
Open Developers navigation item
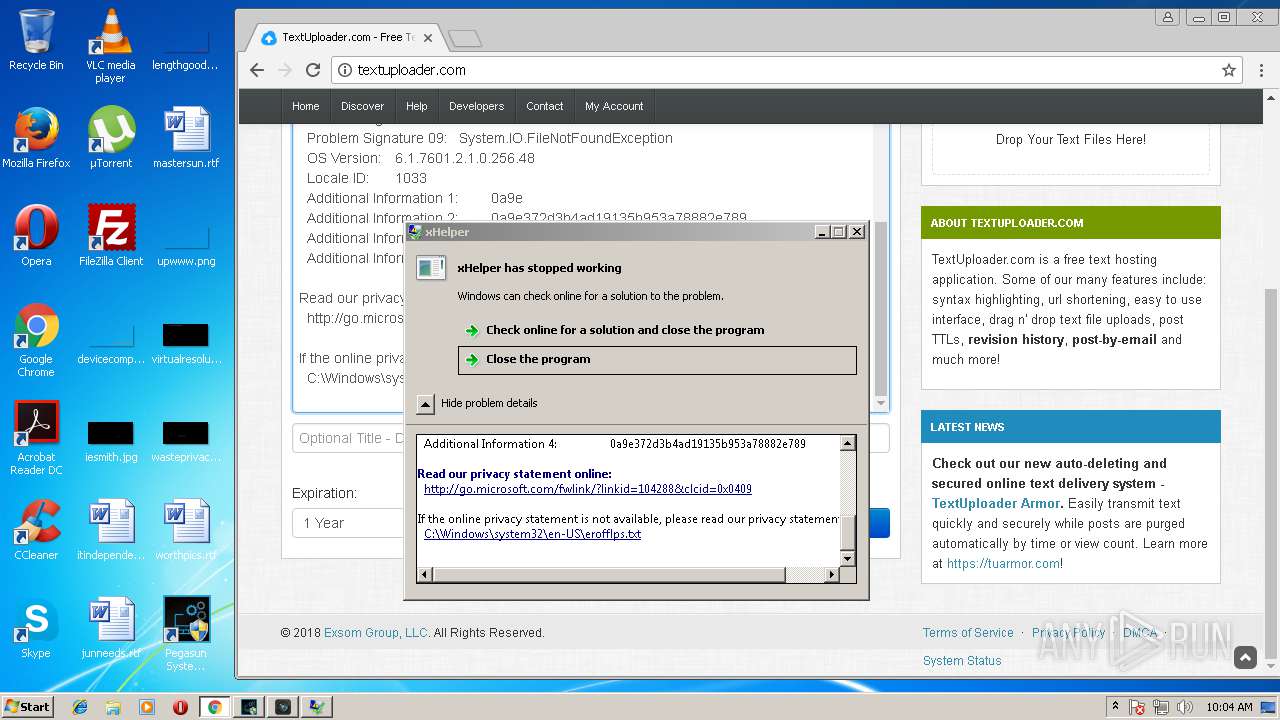pyautogui.click(x=476, y=106)
